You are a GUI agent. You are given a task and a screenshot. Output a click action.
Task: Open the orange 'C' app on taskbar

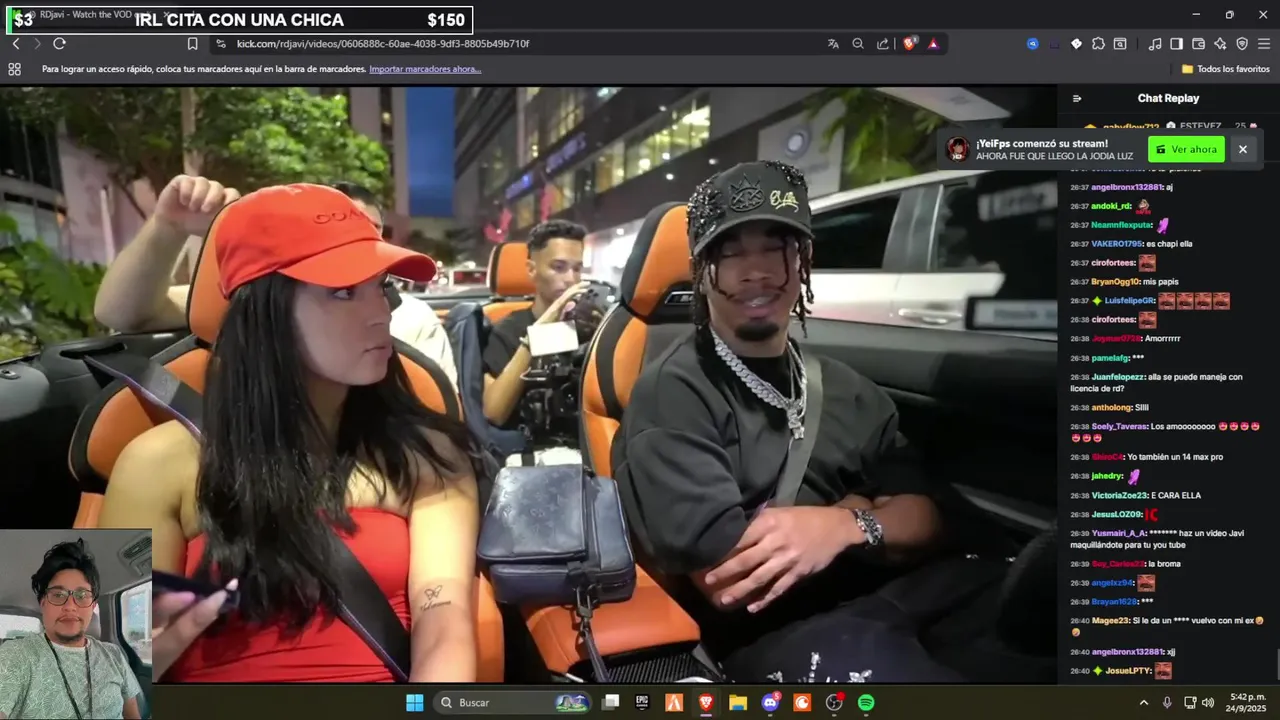(802, 703)
